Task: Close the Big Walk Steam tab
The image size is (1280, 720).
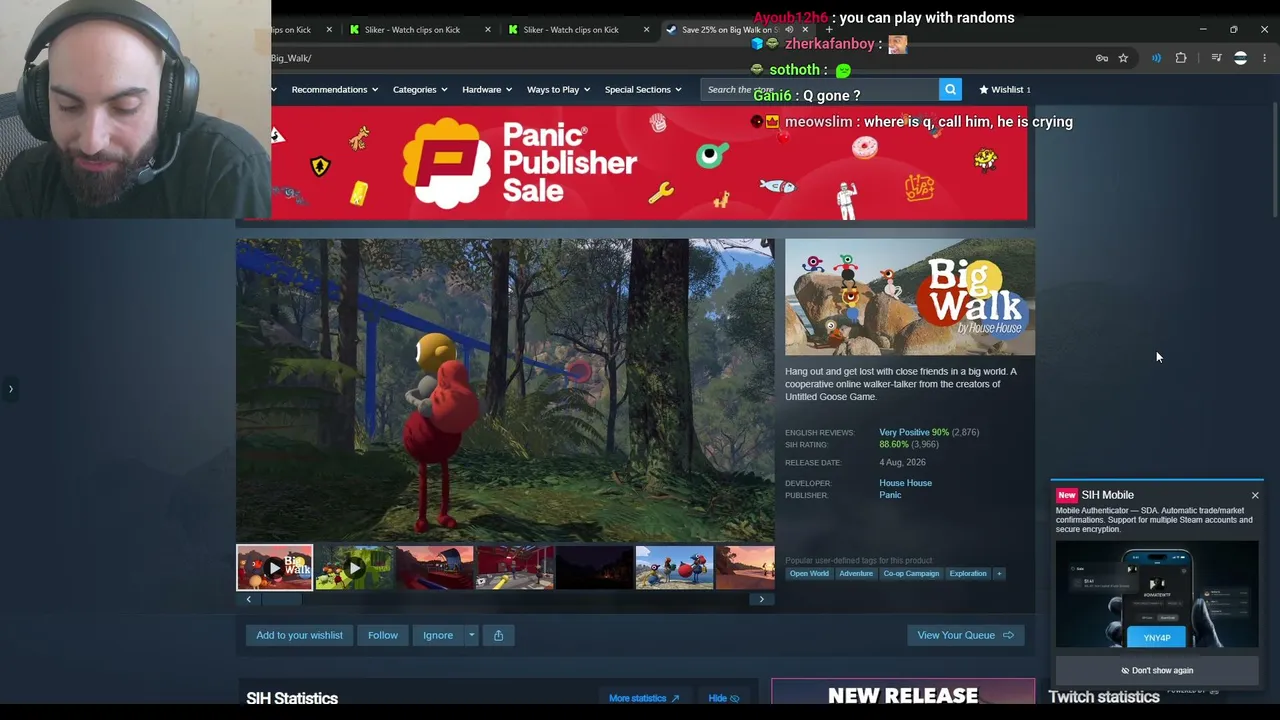Action: click(805, 30)
